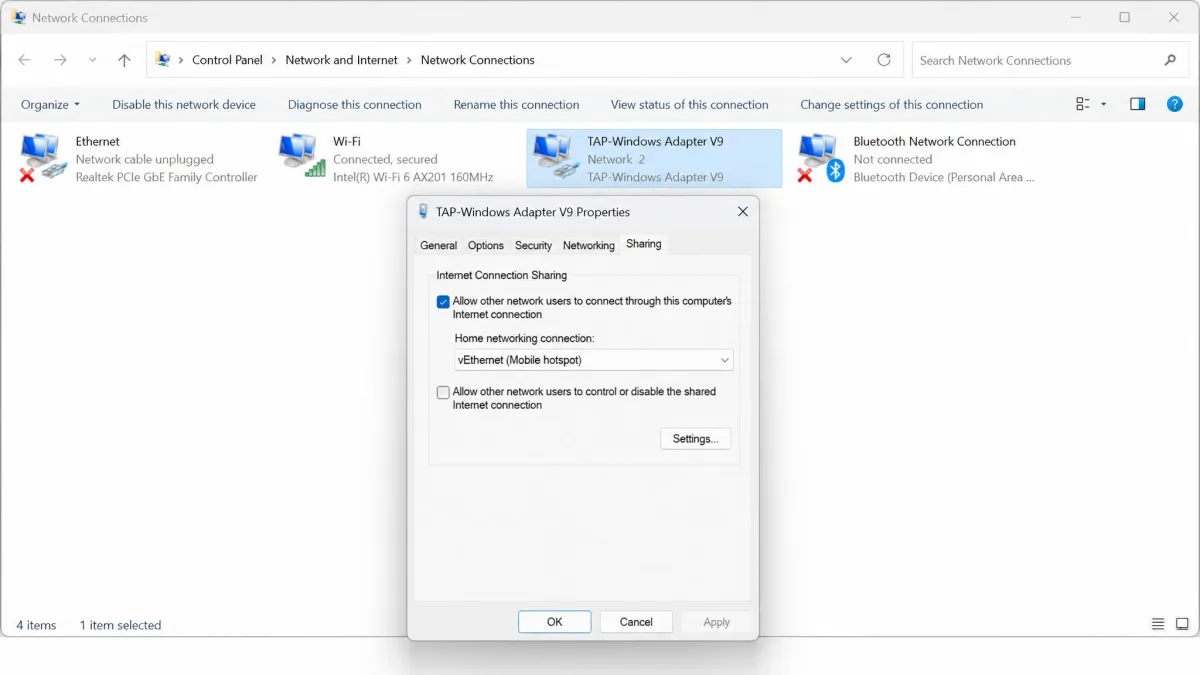This screenshot has width=1200, height=675.
Task: Click "Connected, secured" status text
Action: (x=385, y=159)
